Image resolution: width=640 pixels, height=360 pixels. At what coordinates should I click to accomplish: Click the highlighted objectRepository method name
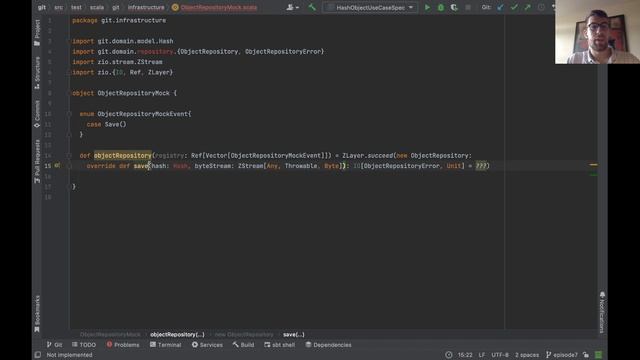point(122,156)
